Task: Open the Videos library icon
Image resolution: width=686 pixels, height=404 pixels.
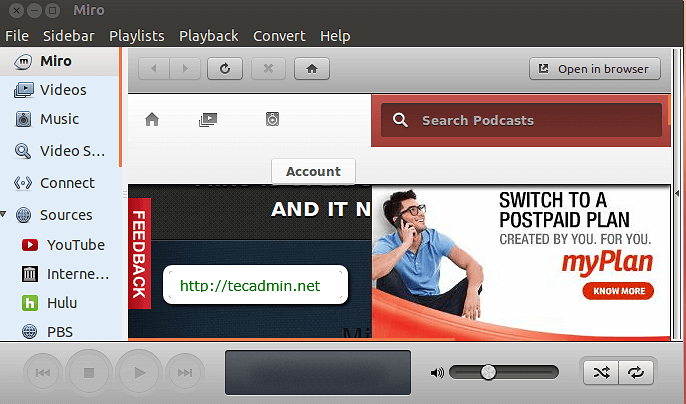Action: click(24, 90)
